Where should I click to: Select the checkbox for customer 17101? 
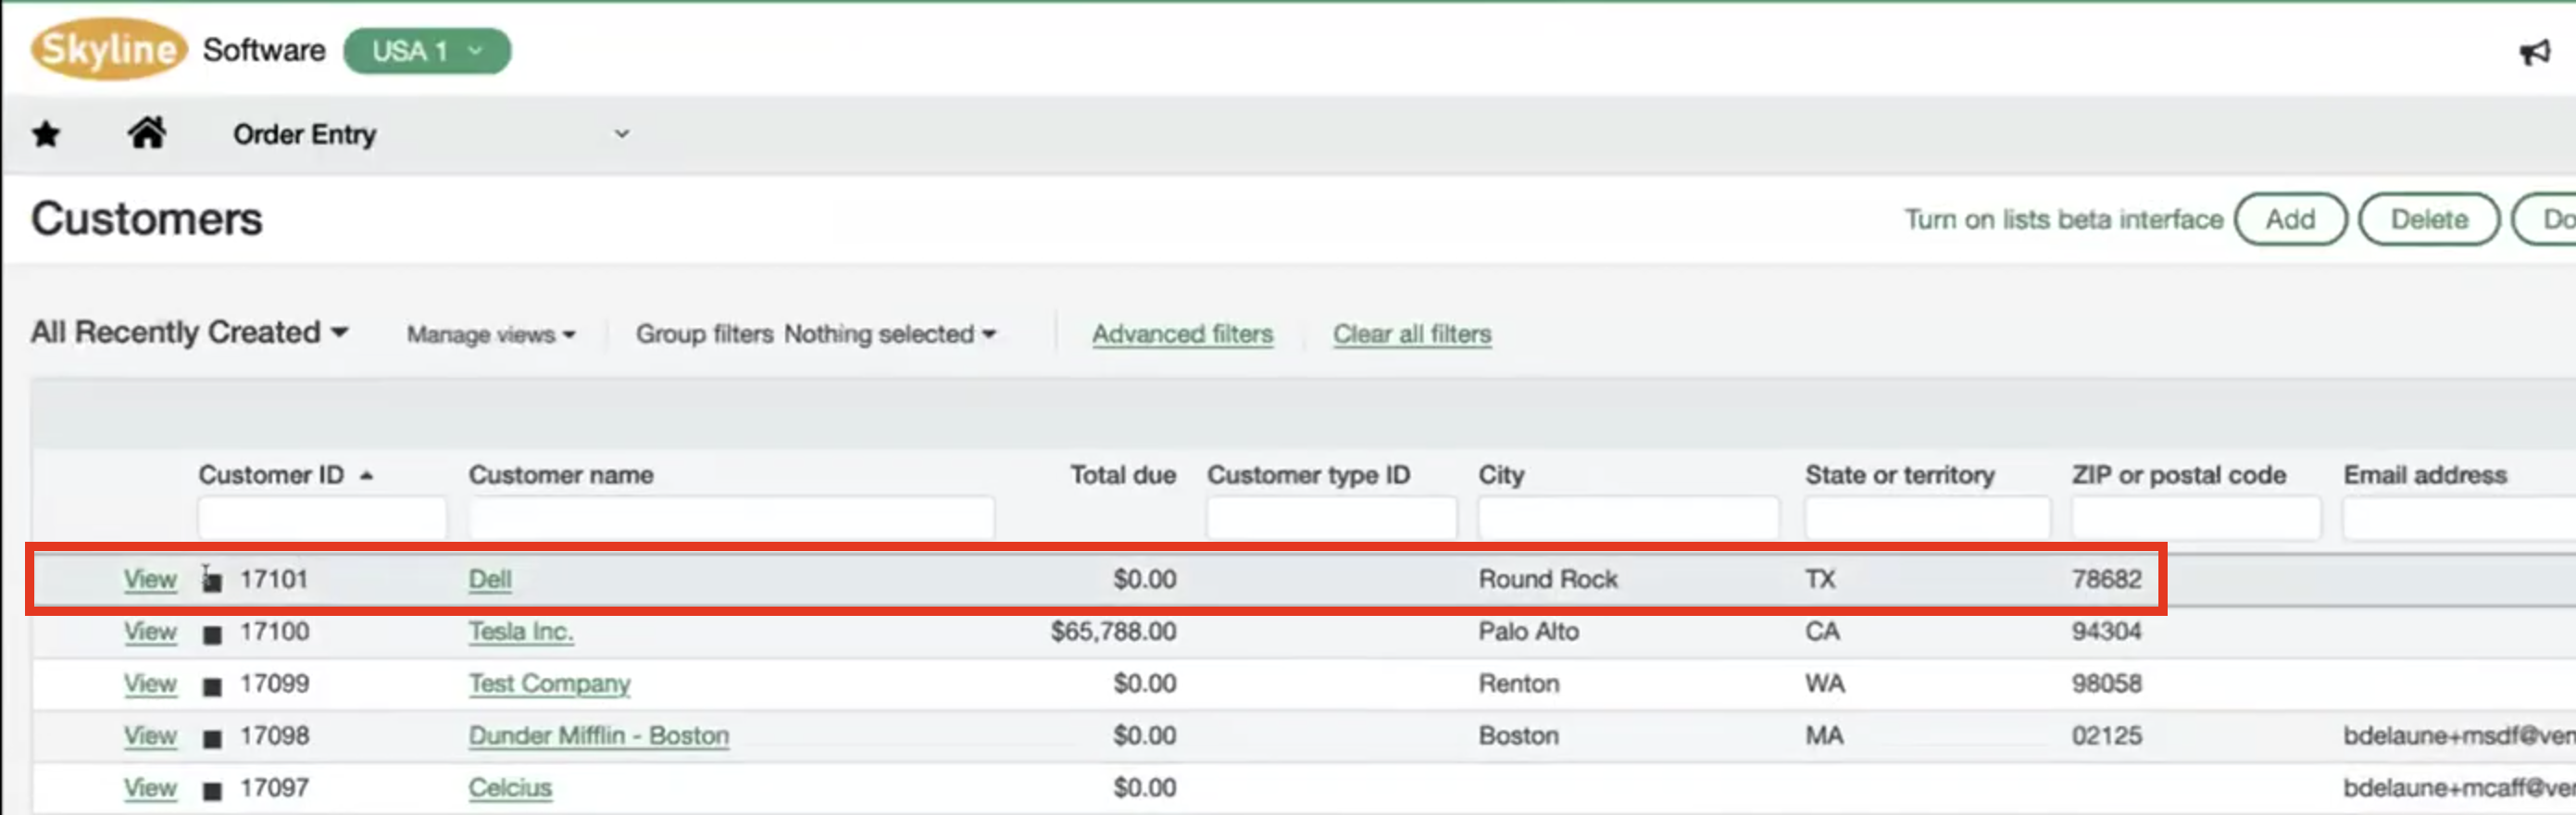212,581
